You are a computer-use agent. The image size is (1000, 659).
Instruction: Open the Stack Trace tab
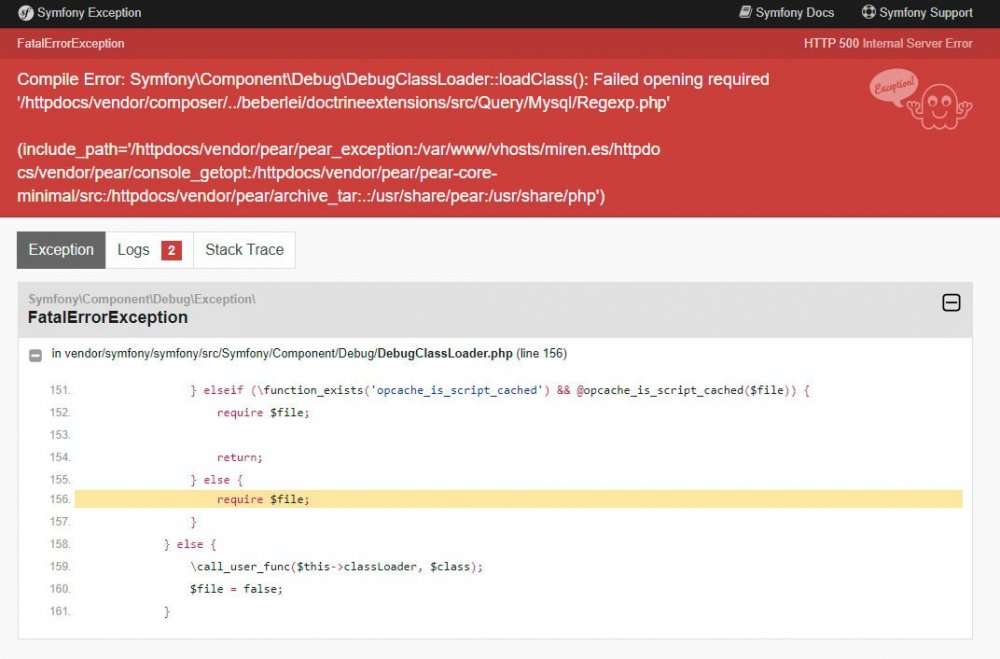pyautogui.click(x=244, y=249)
